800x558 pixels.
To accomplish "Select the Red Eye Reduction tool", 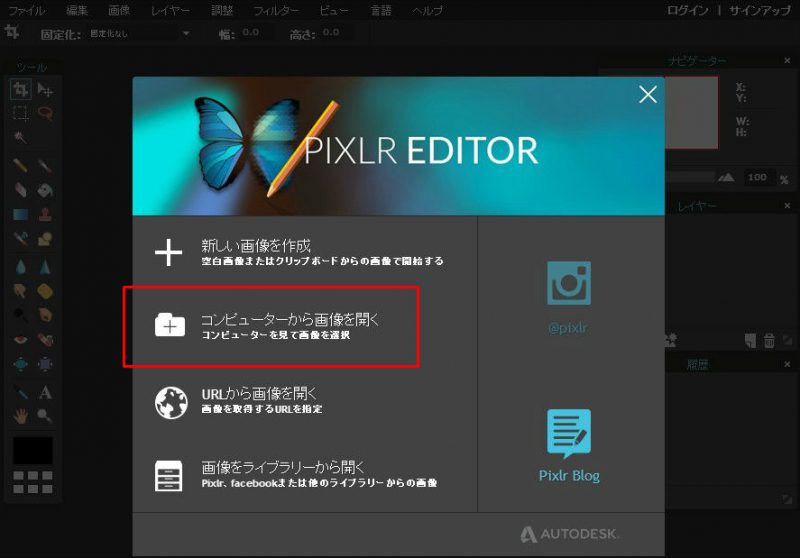I will [x=20, y=339].
